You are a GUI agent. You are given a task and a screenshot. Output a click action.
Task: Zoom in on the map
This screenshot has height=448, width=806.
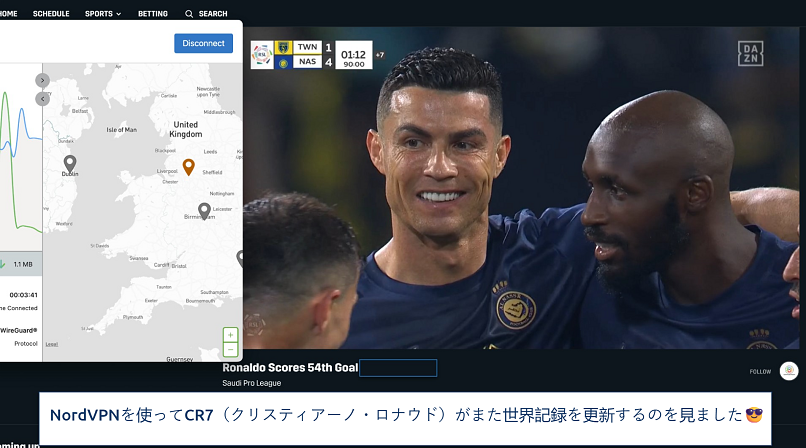(231, 335)
